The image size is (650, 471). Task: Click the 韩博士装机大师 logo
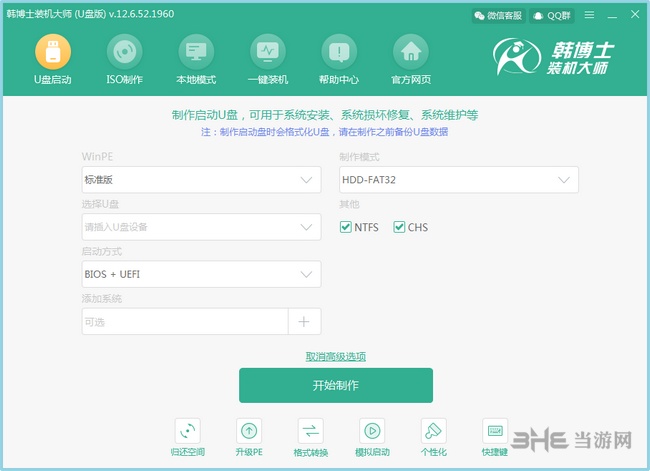pyautogui.click(x=553, y=57)
